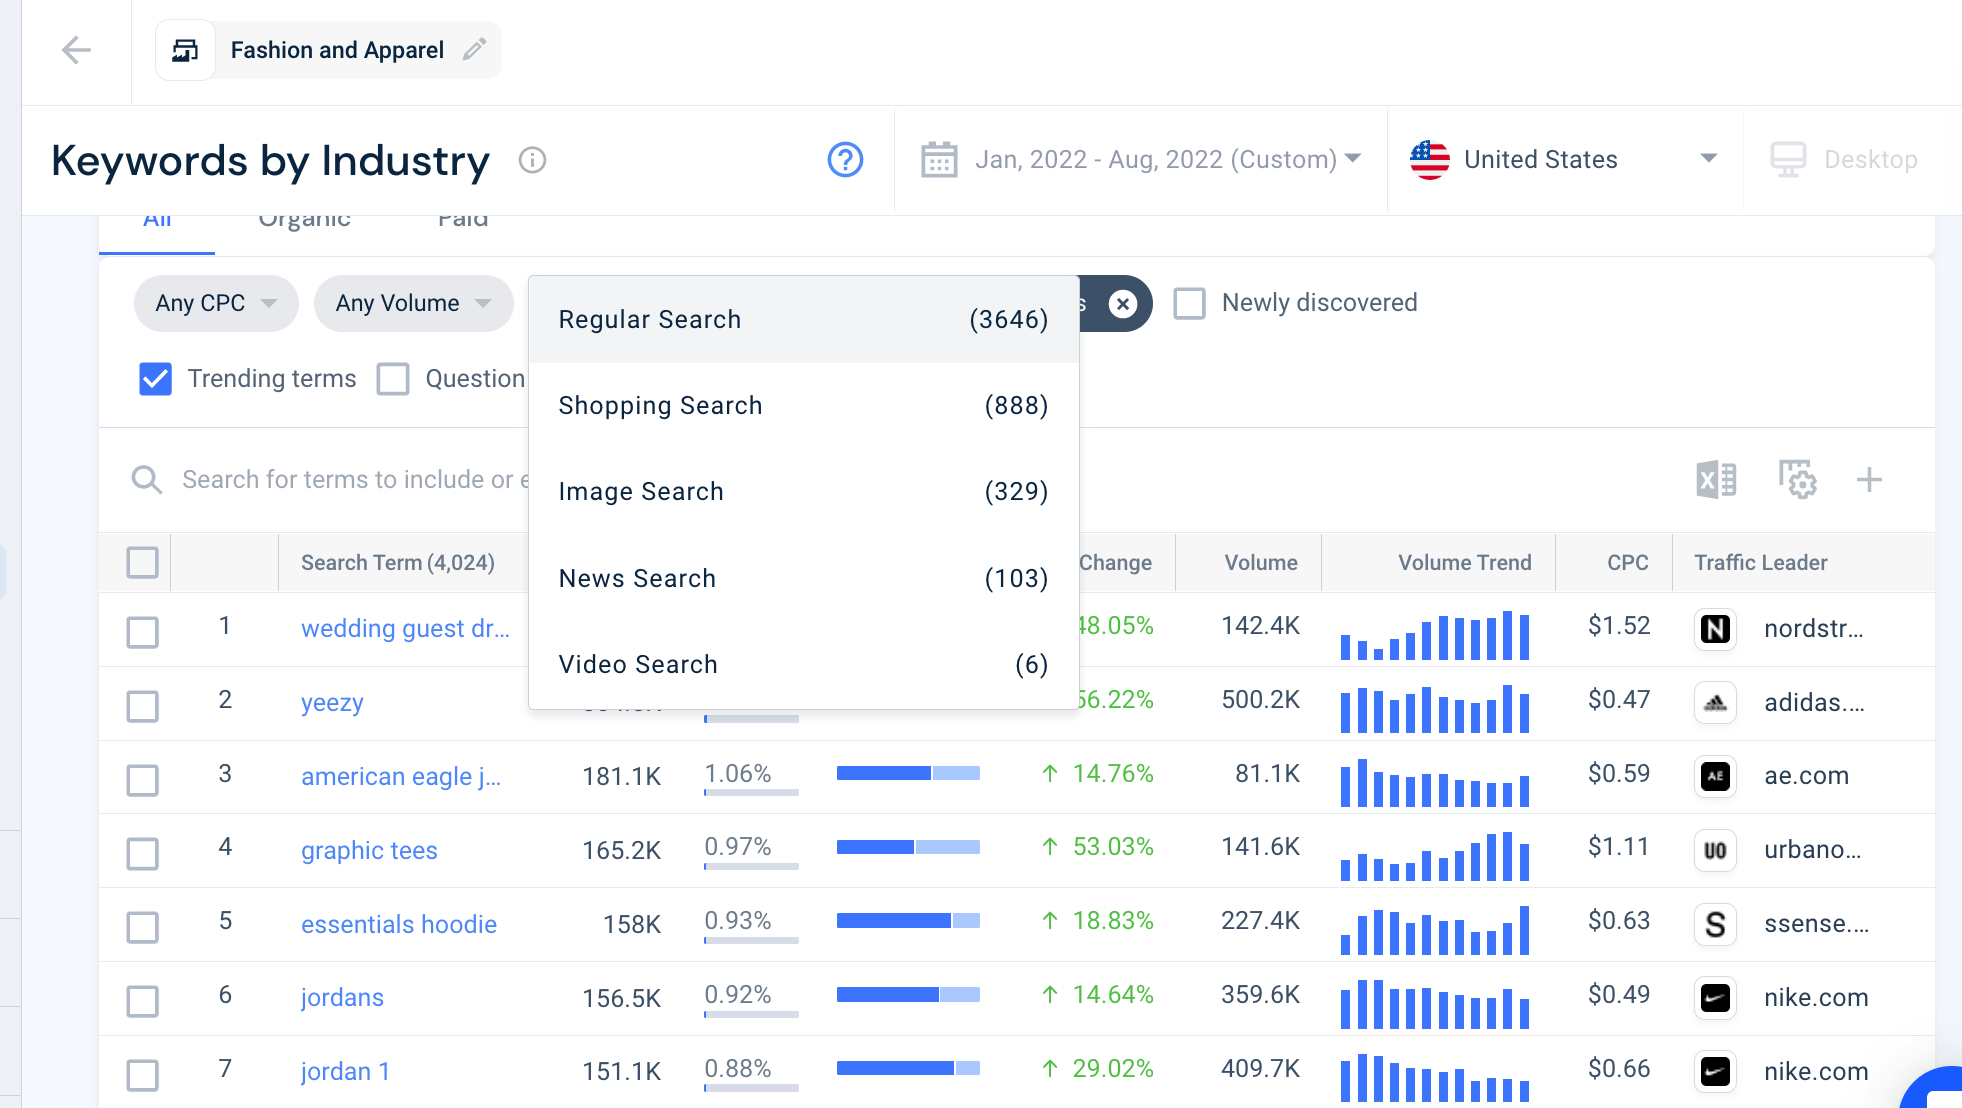The image size is (1962, 1108).
Task: Export table to Excel
Action: [1716, 480]
